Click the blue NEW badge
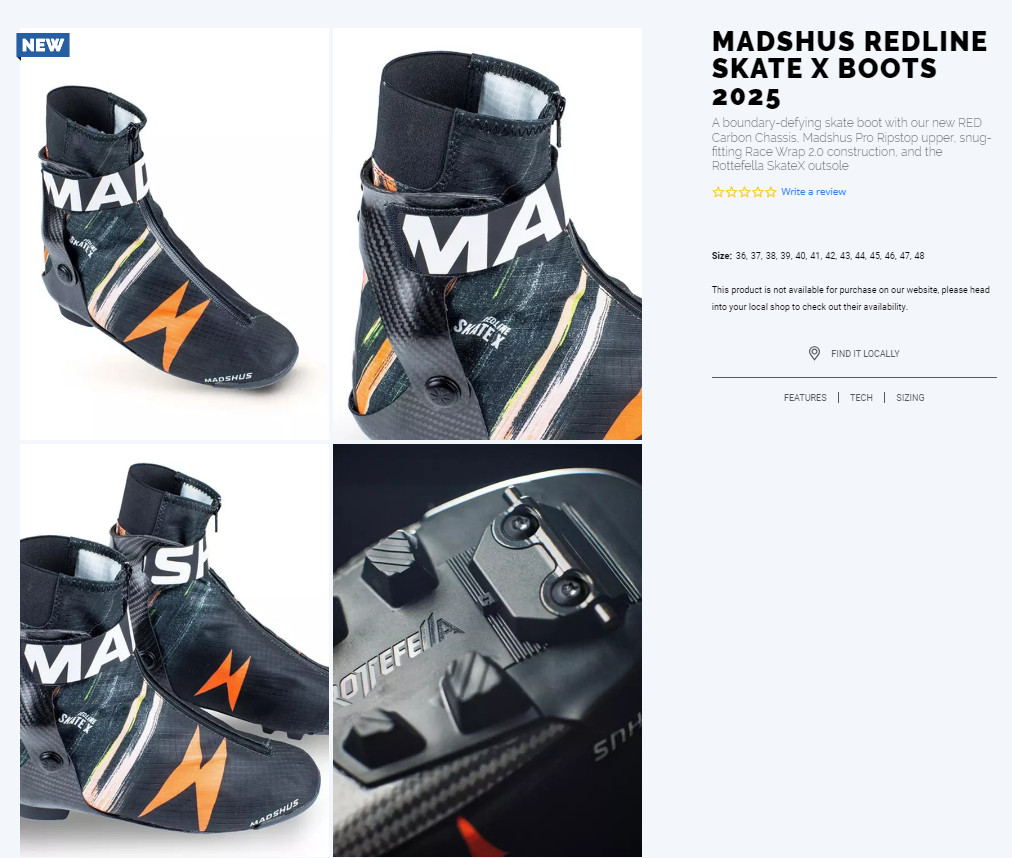Screen dimensions: 1012x858 click(x=43, y=45)
